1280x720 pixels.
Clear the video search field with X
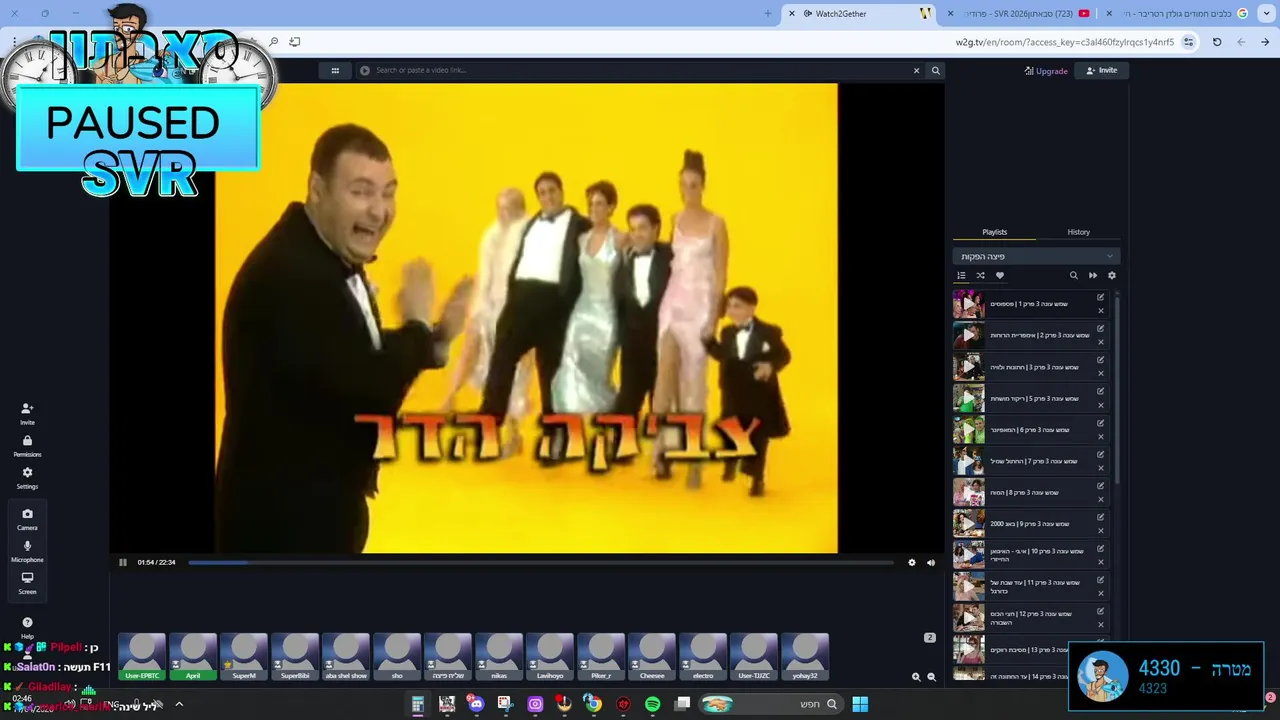[916, 70]
